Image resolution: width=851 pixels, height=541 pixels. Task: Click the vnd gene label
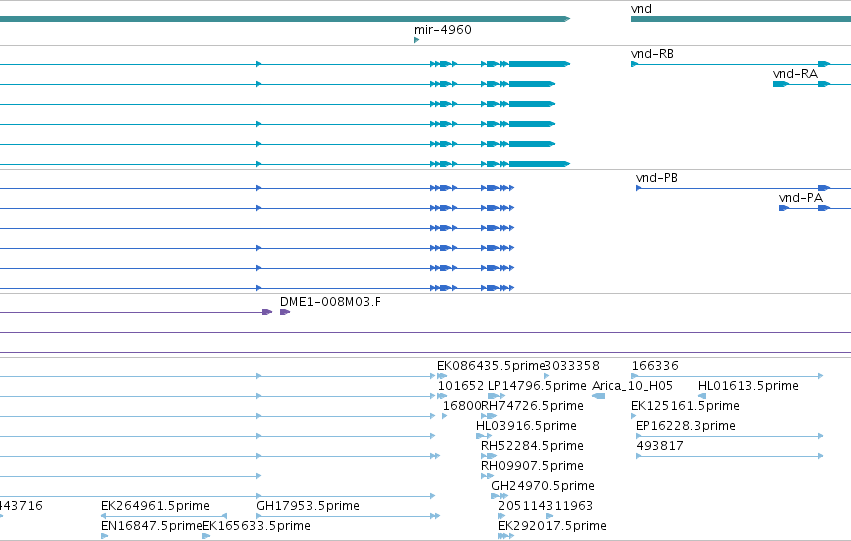(641, 9)
